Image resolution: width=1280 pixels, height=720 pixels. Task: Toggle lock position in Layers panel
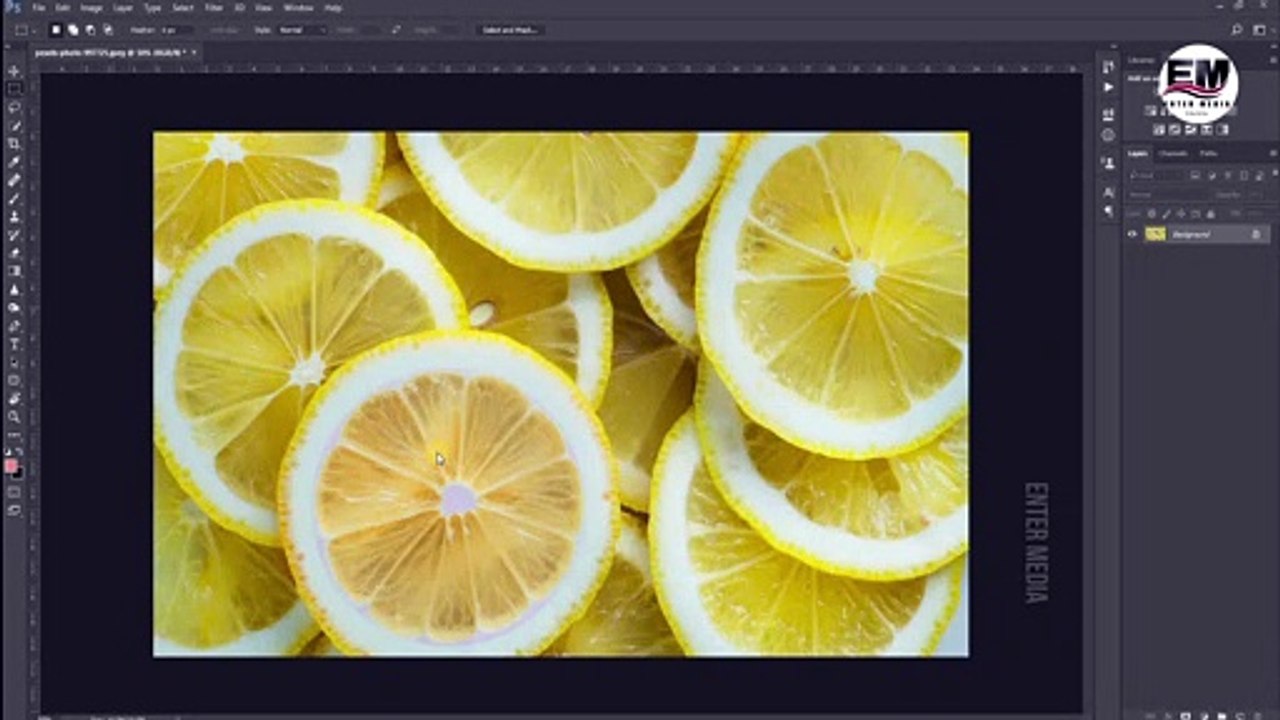click(1181, 214)
